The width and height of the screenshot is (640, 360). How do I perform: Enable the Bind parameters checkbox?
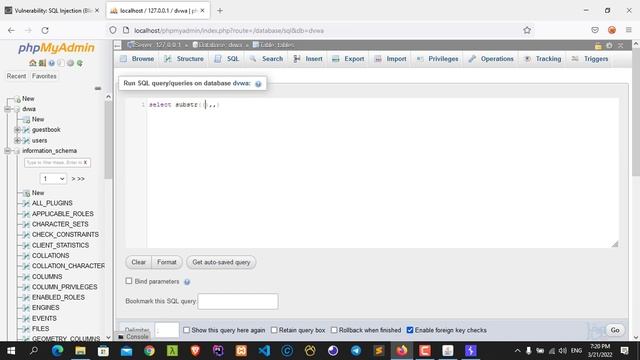[x=129, y=281]
